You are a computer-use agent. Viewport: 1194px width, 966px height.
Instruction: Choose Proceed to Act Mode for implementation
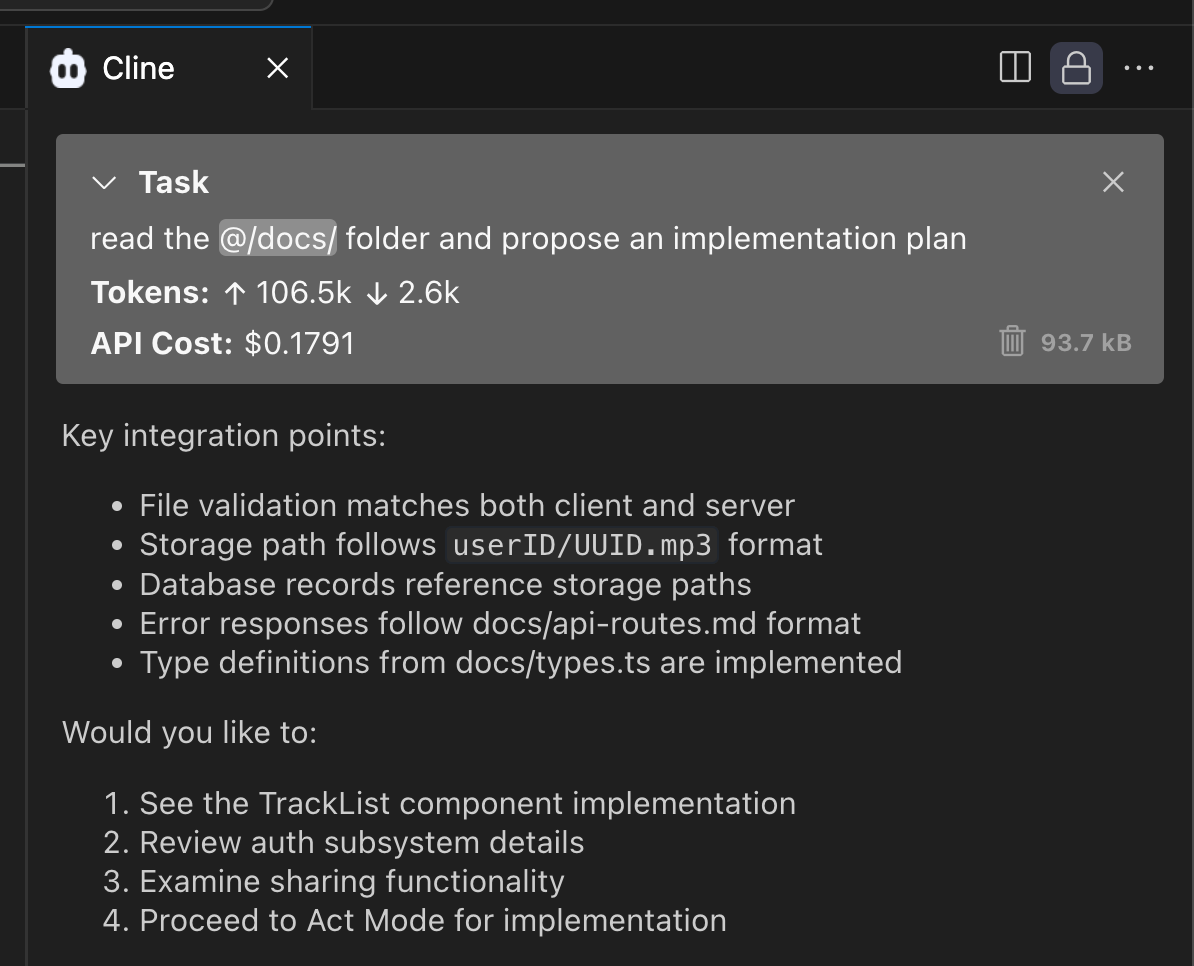point(433,921)
